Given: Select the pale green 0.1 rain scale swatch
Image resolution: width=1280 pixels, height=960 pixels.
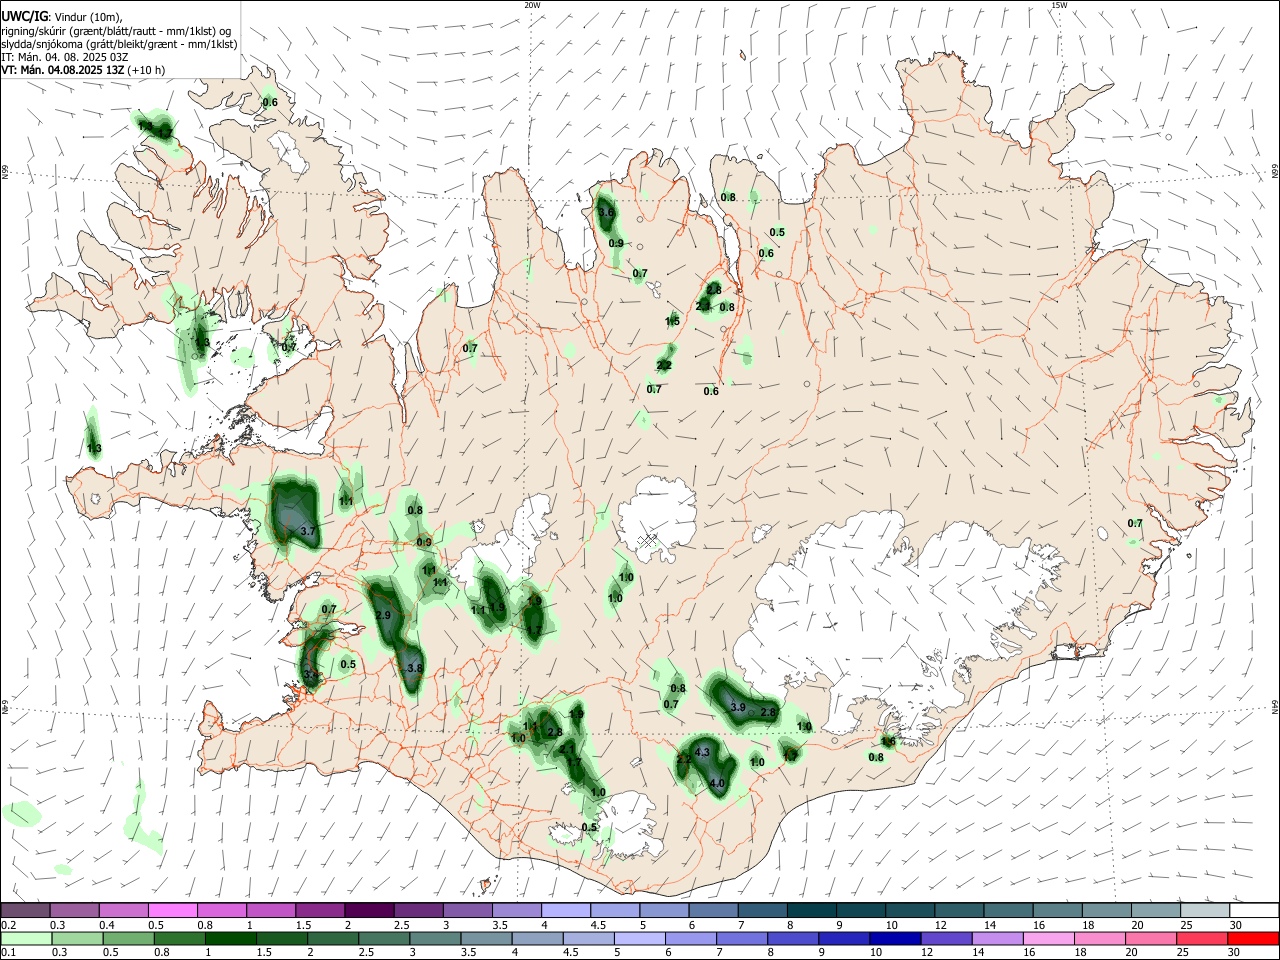Looking at the screenshot, I should 25,938.
